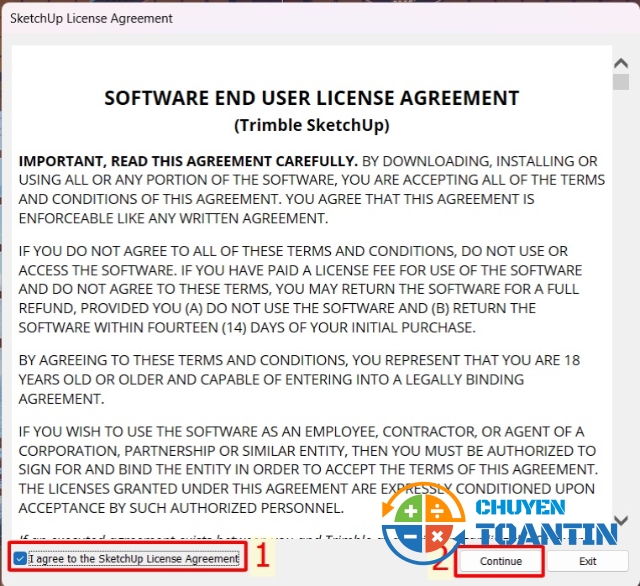Click 'ACCEPTANCE BY SUCH AUTHORIZED PERSONNEL.' line

181,508
